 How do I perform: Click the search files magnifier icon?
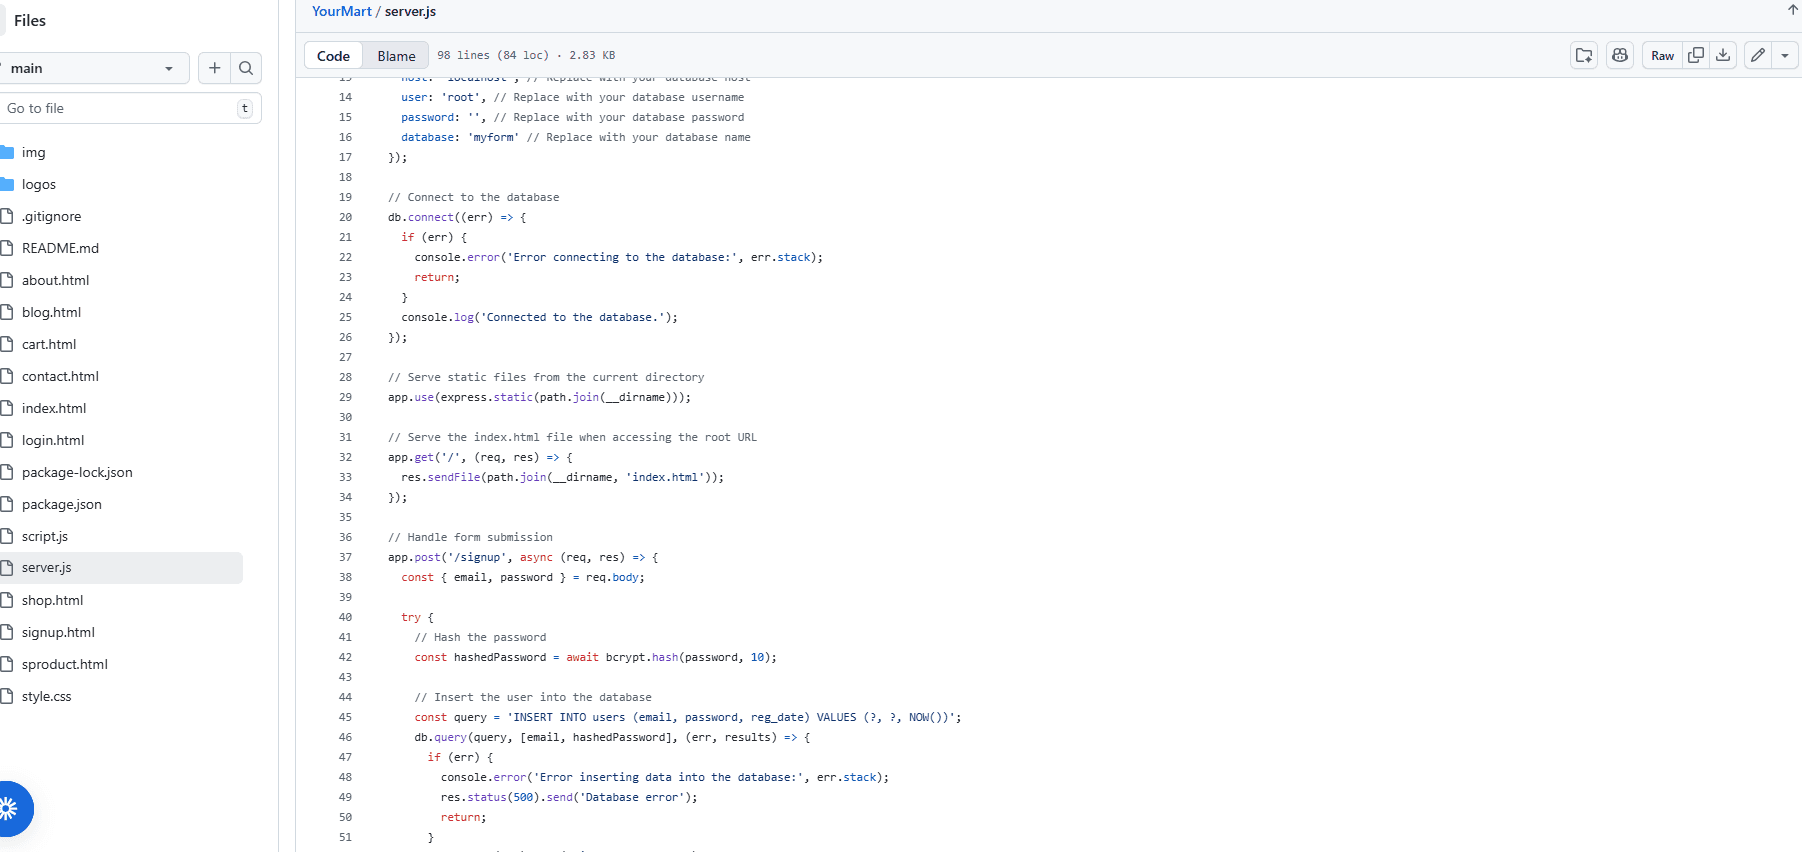pos(246,68)
